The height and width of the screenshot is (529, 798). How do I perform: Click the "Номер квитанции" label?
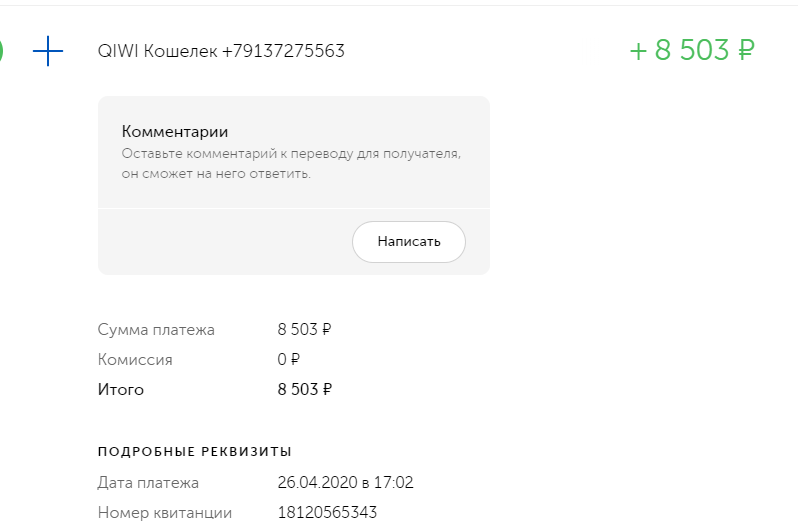[x=165, y=513]
